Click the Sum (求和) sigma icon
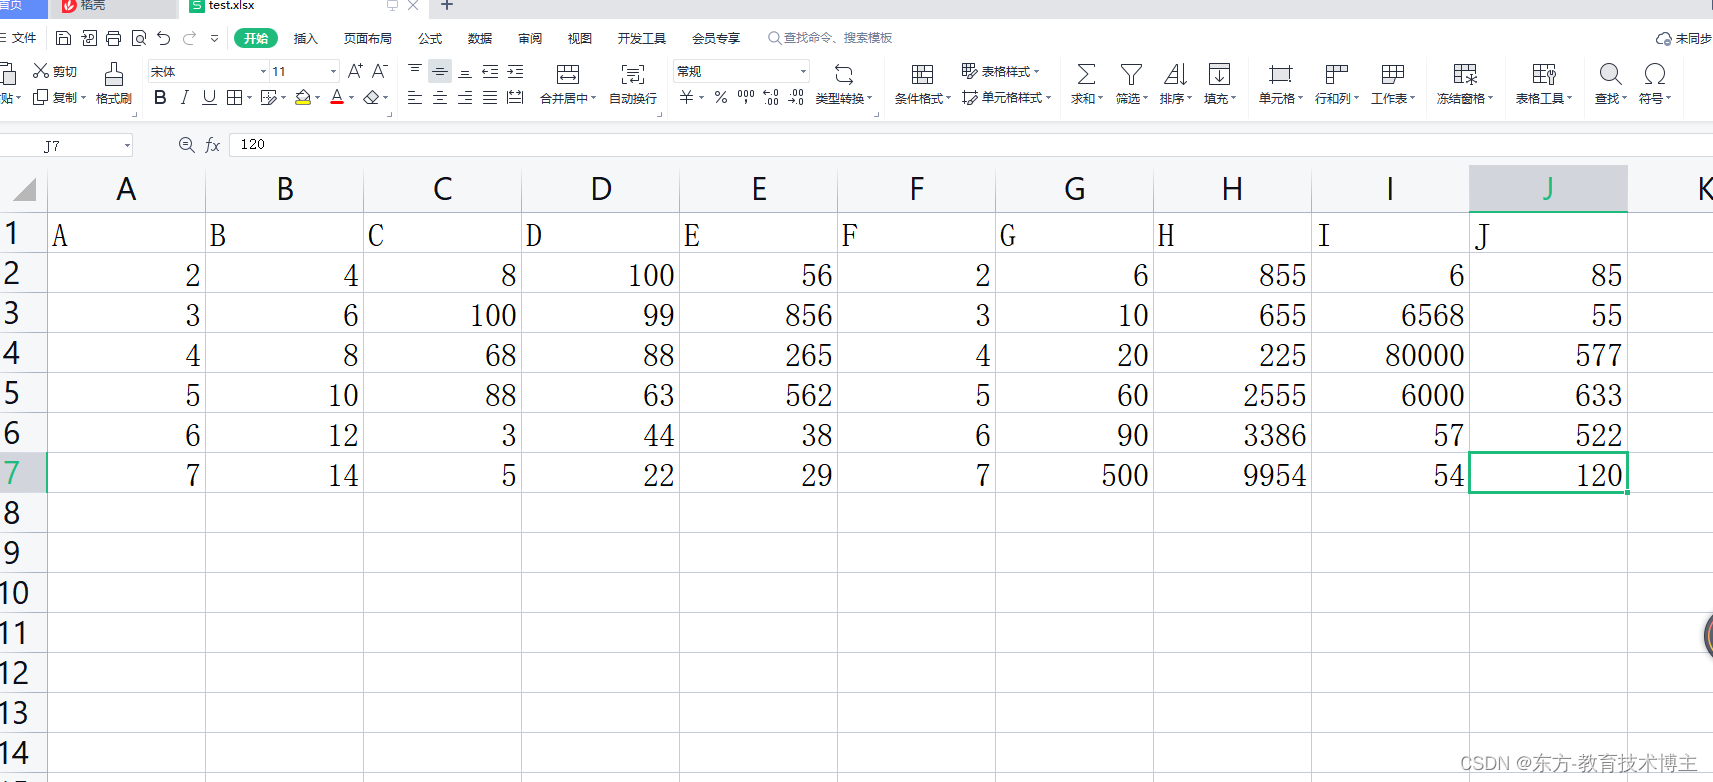Viewport: 1713px width, 782px height. tap(1086, 75)
